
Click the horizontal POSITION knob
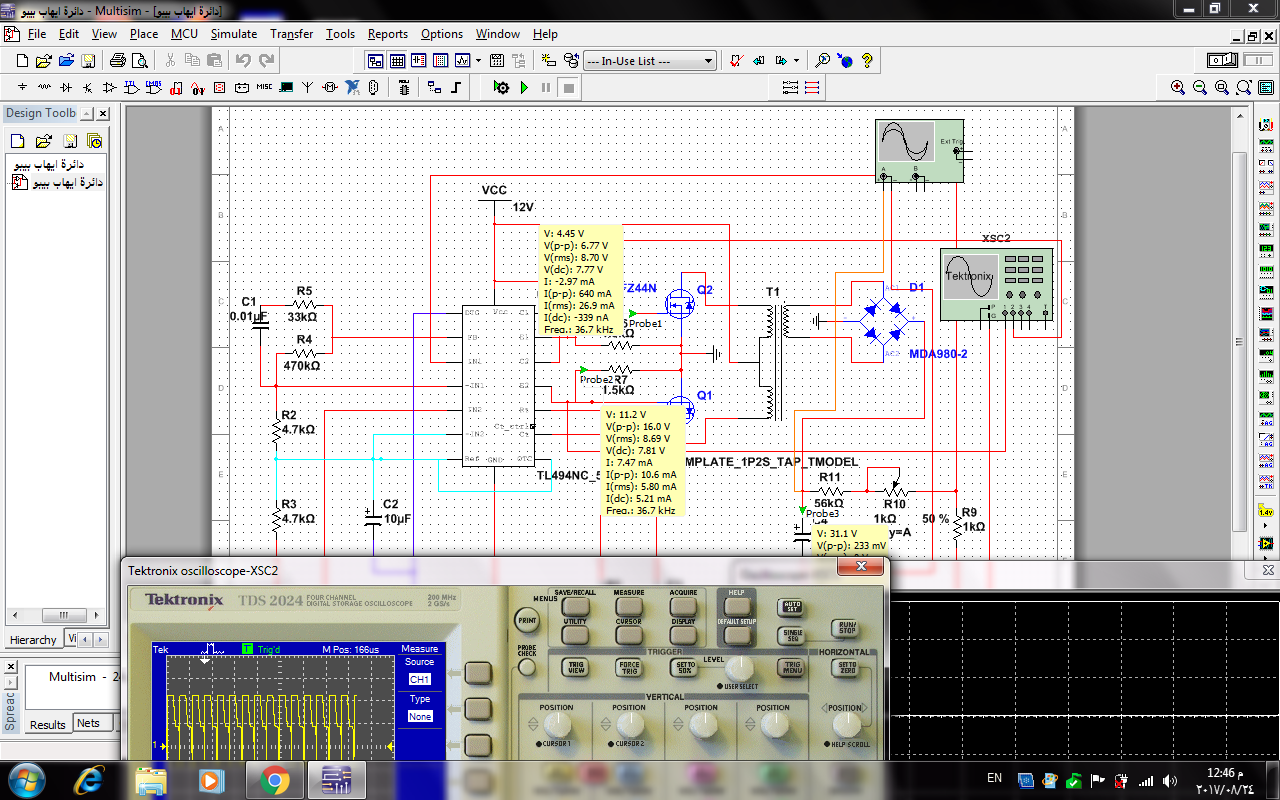[x=847, y=725]
